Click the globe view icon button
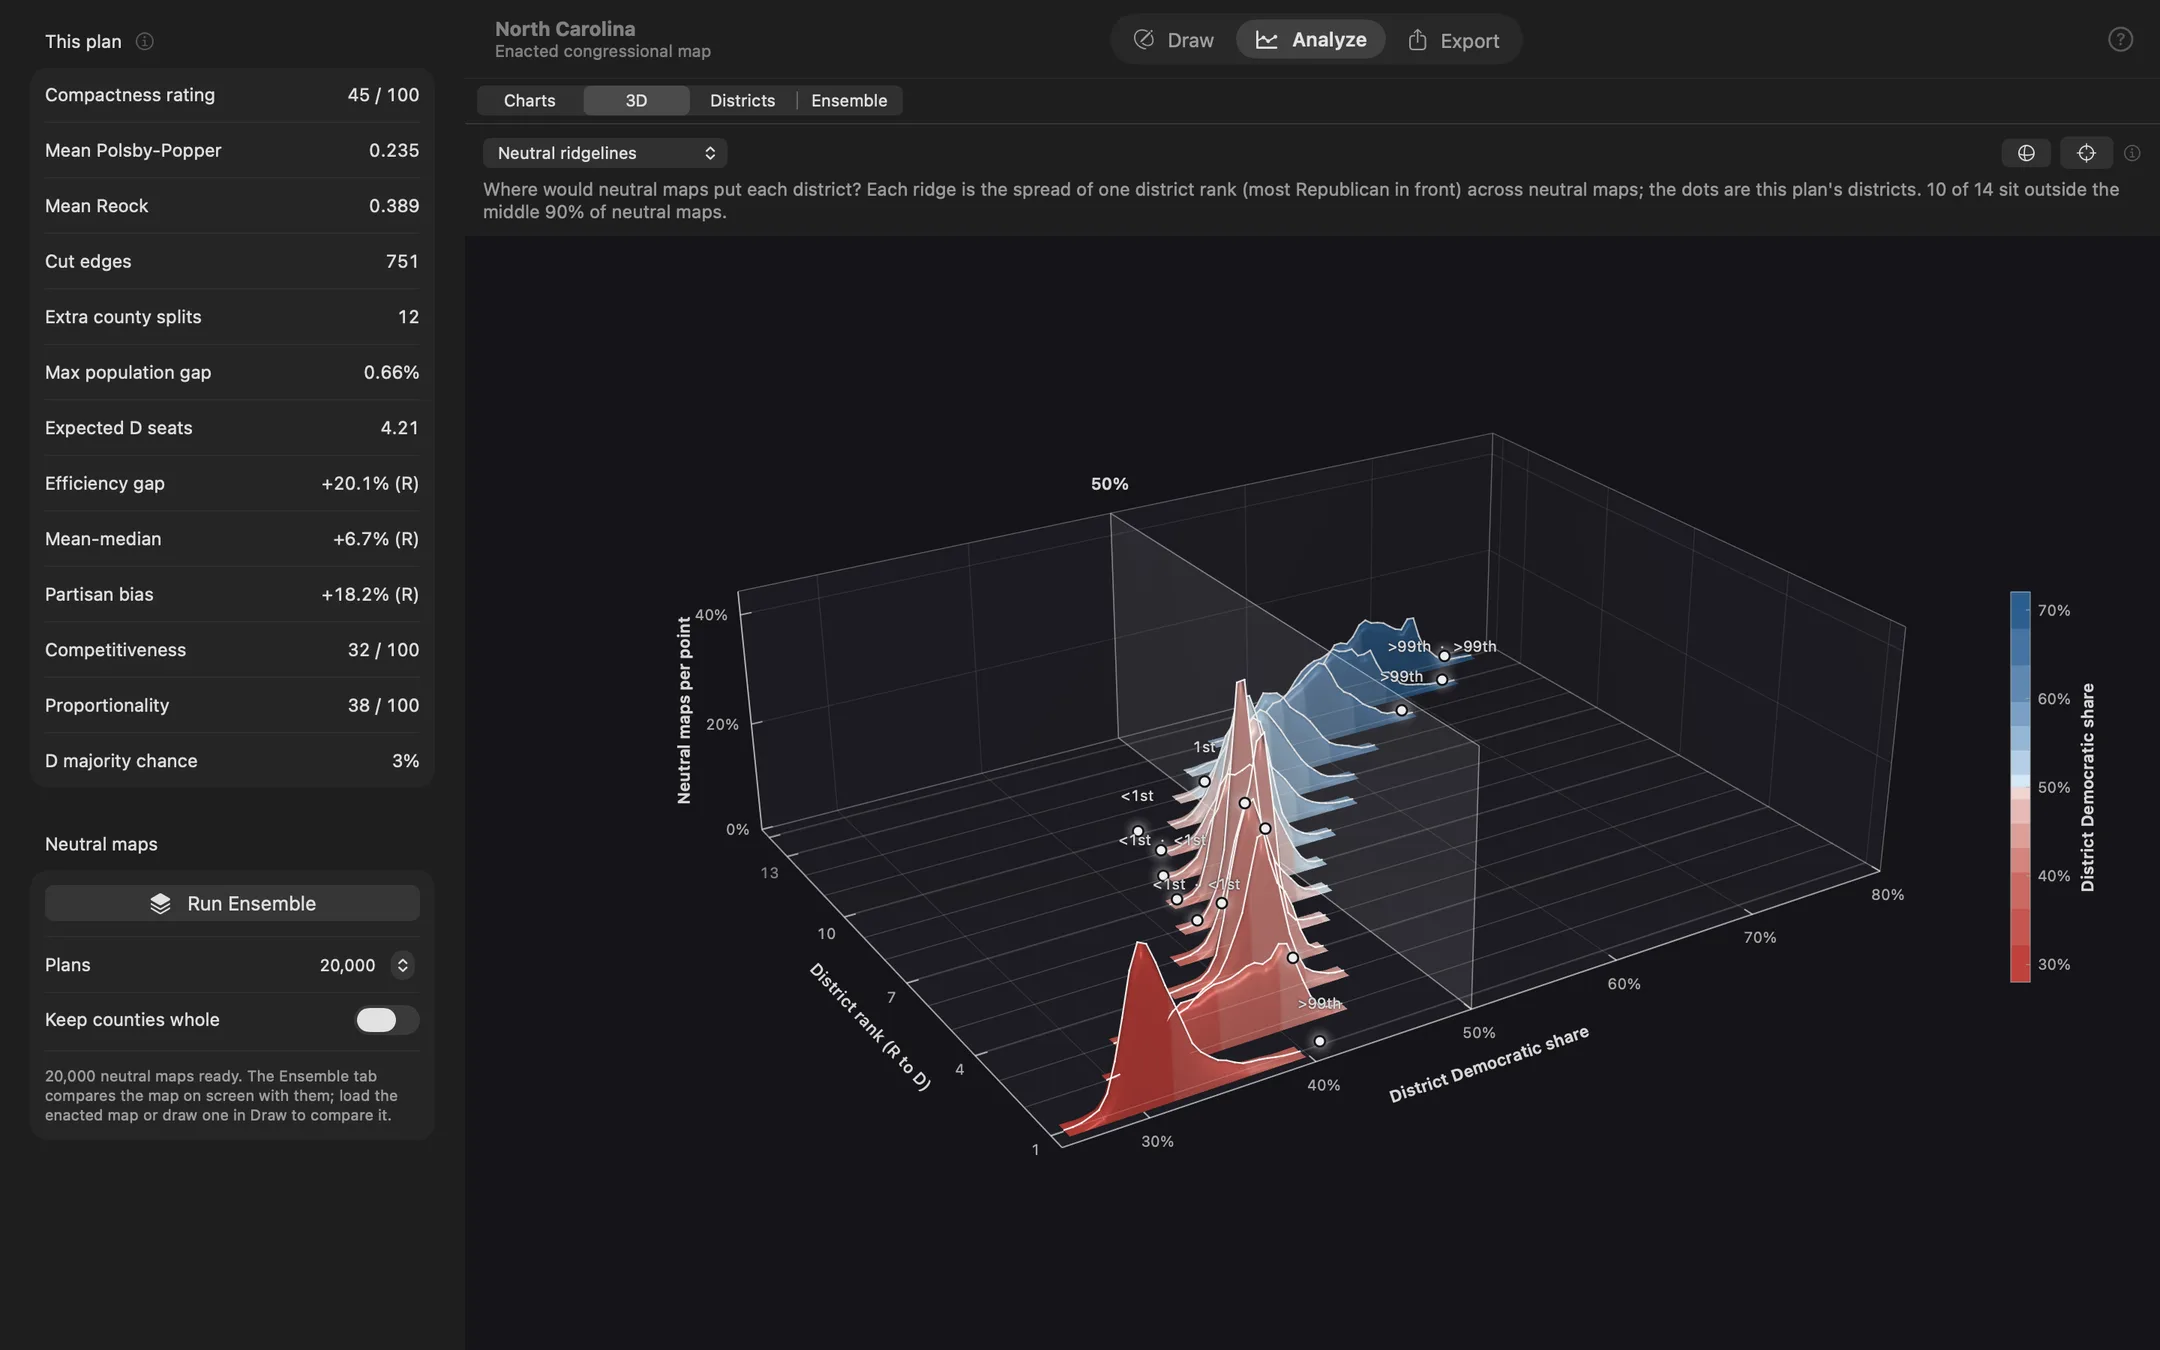 tap(2026, 153)
